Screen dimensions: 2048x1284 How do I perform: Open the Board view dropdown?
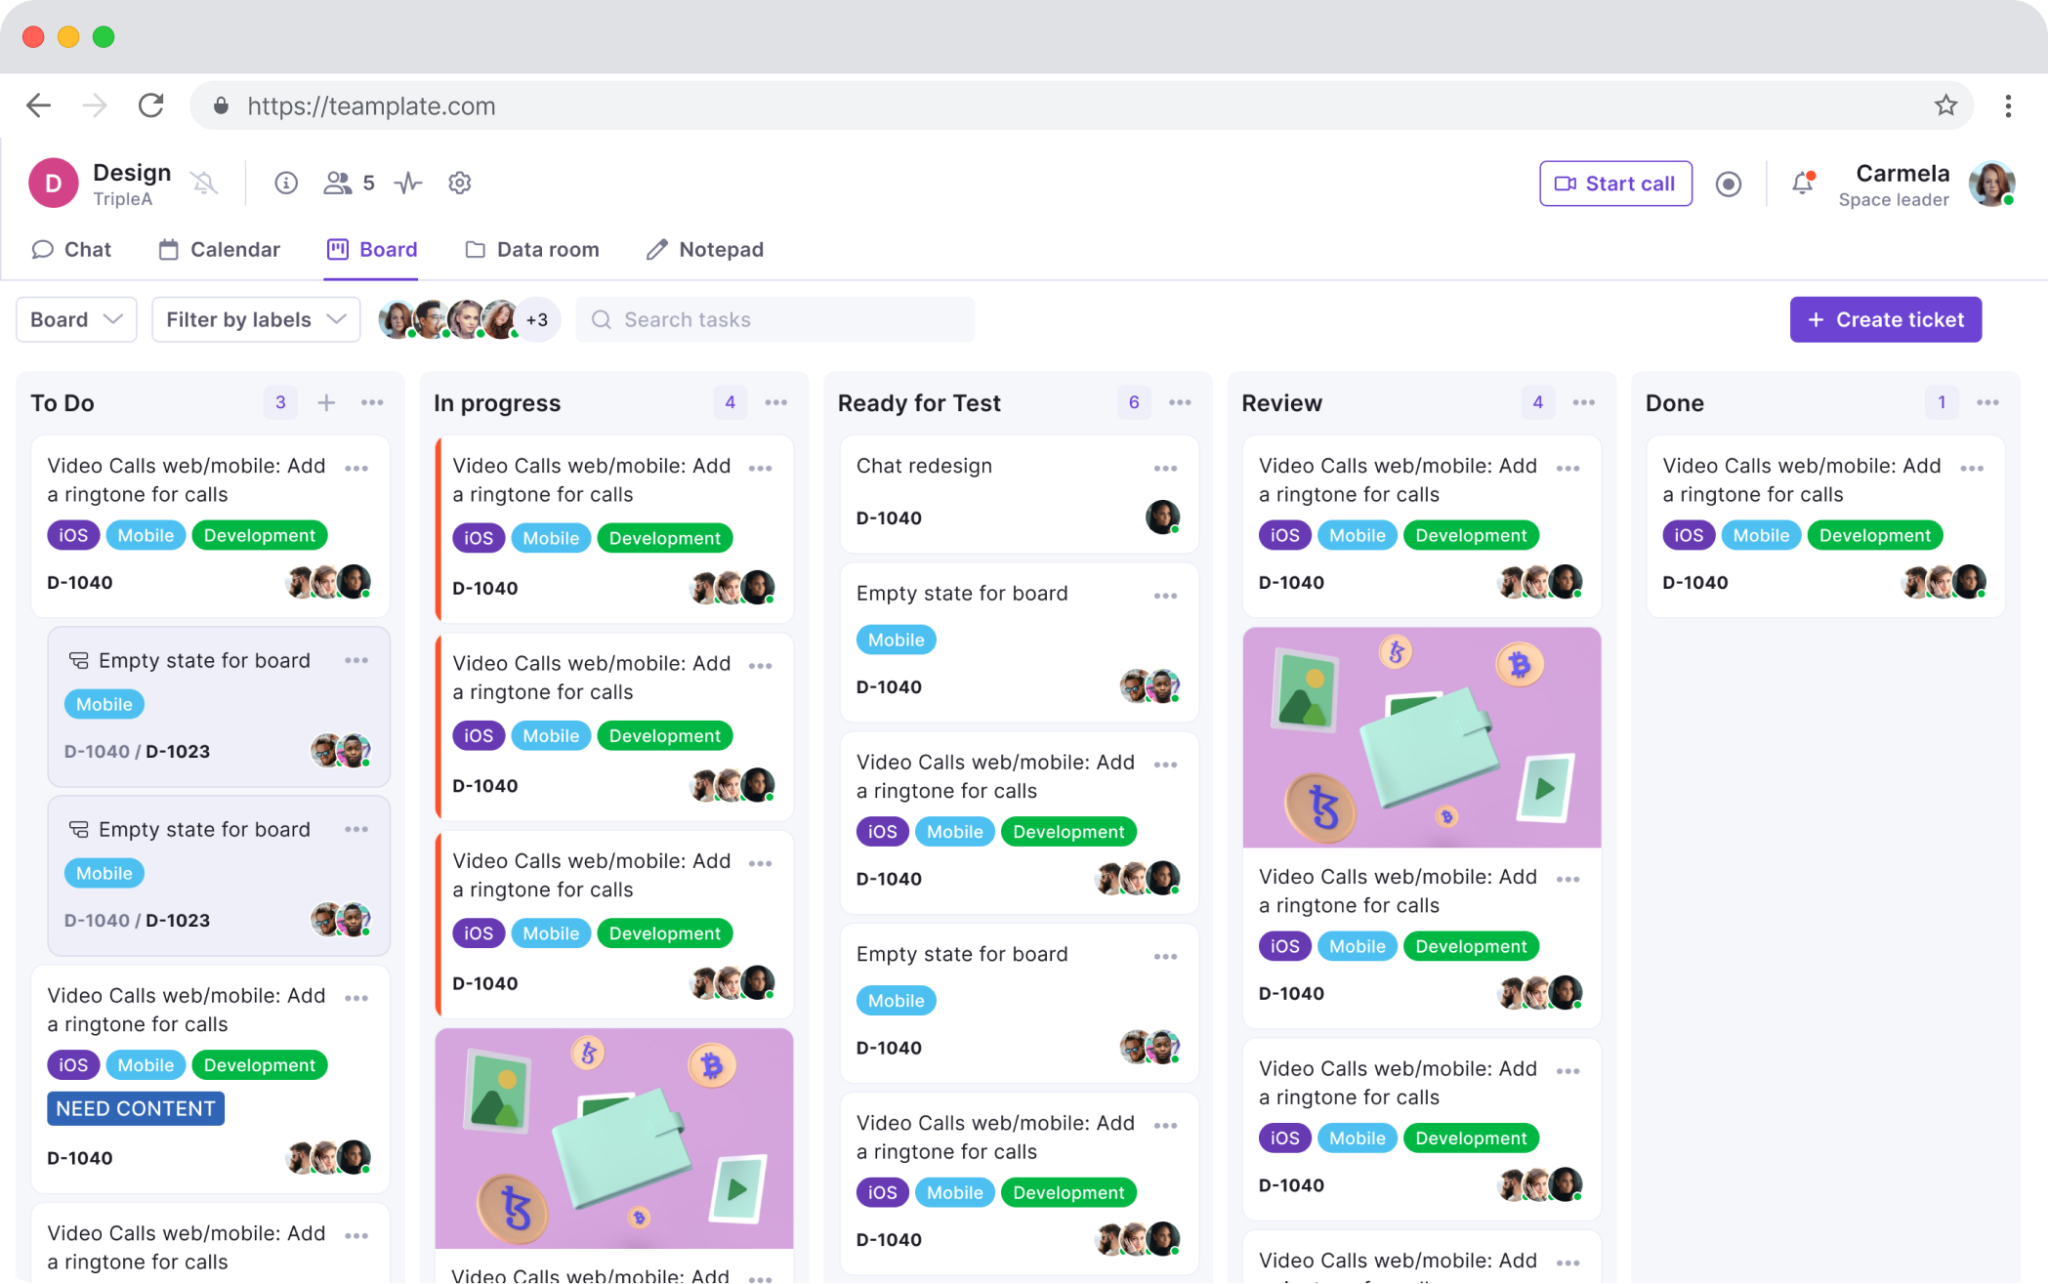pyautogui.click(x=76, y=319)
